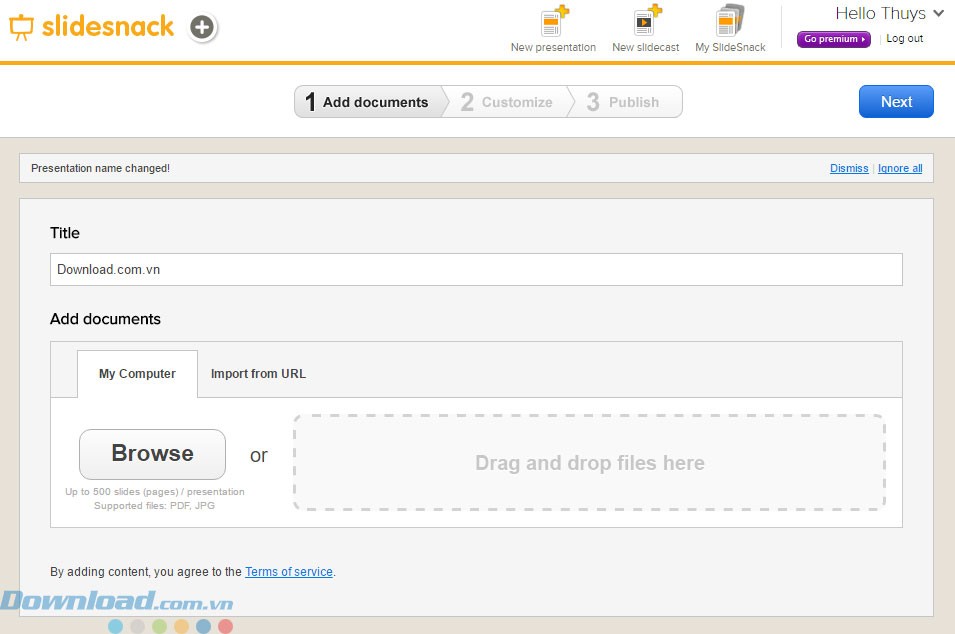Click the drag and drop files area
This screenshot has width=955, height=634.
click(589, 463)
